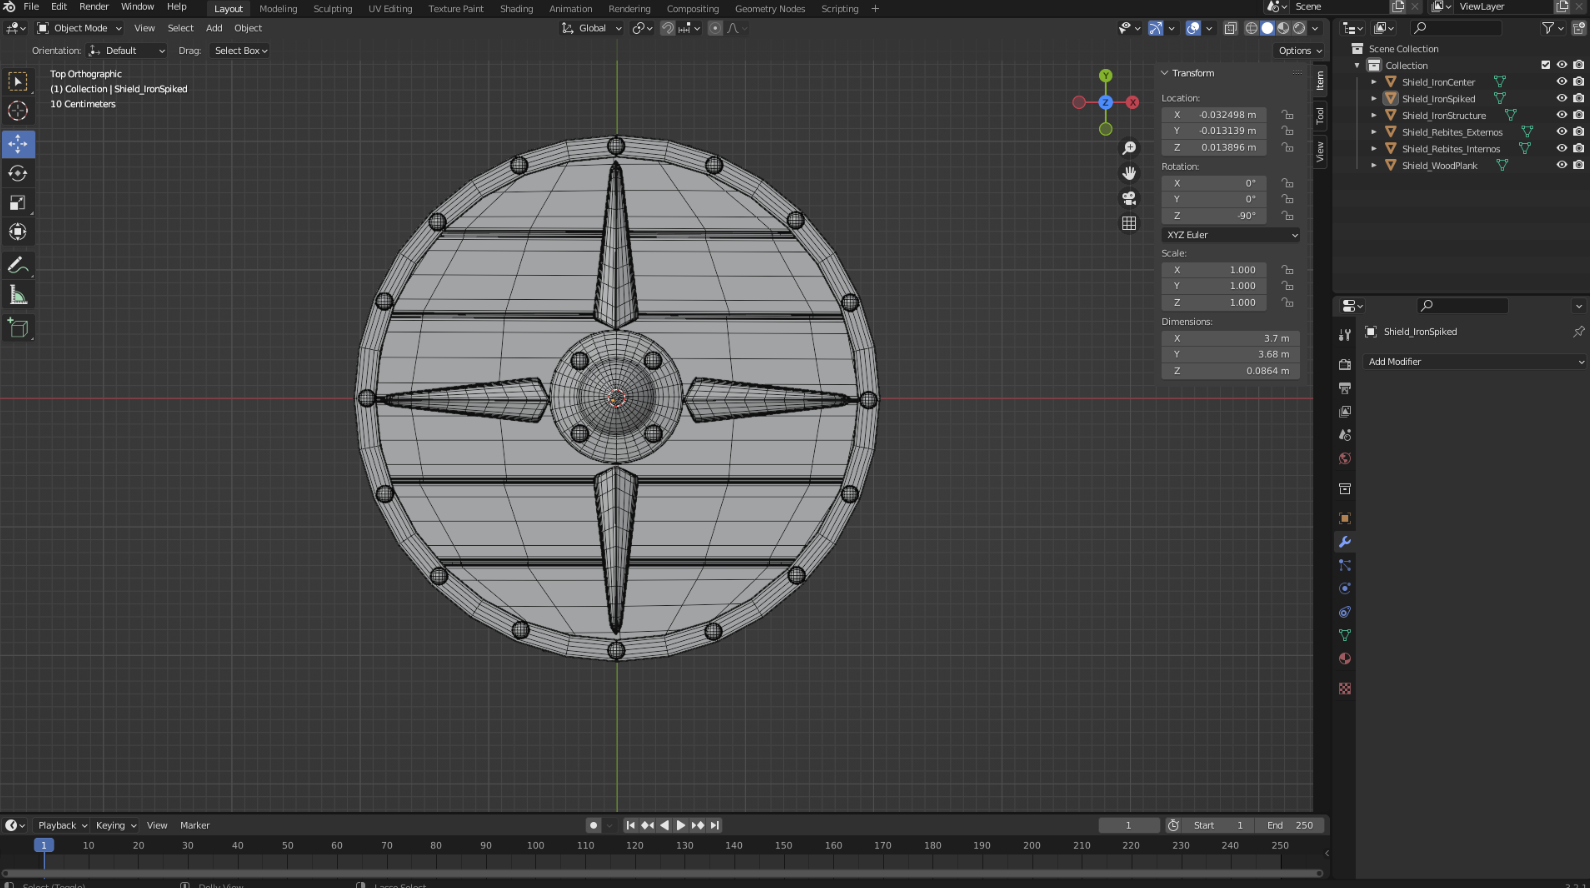Disable Shield_Rebites_Internos in renders
Screen dimensions: 1590x888
[1578, 148]
